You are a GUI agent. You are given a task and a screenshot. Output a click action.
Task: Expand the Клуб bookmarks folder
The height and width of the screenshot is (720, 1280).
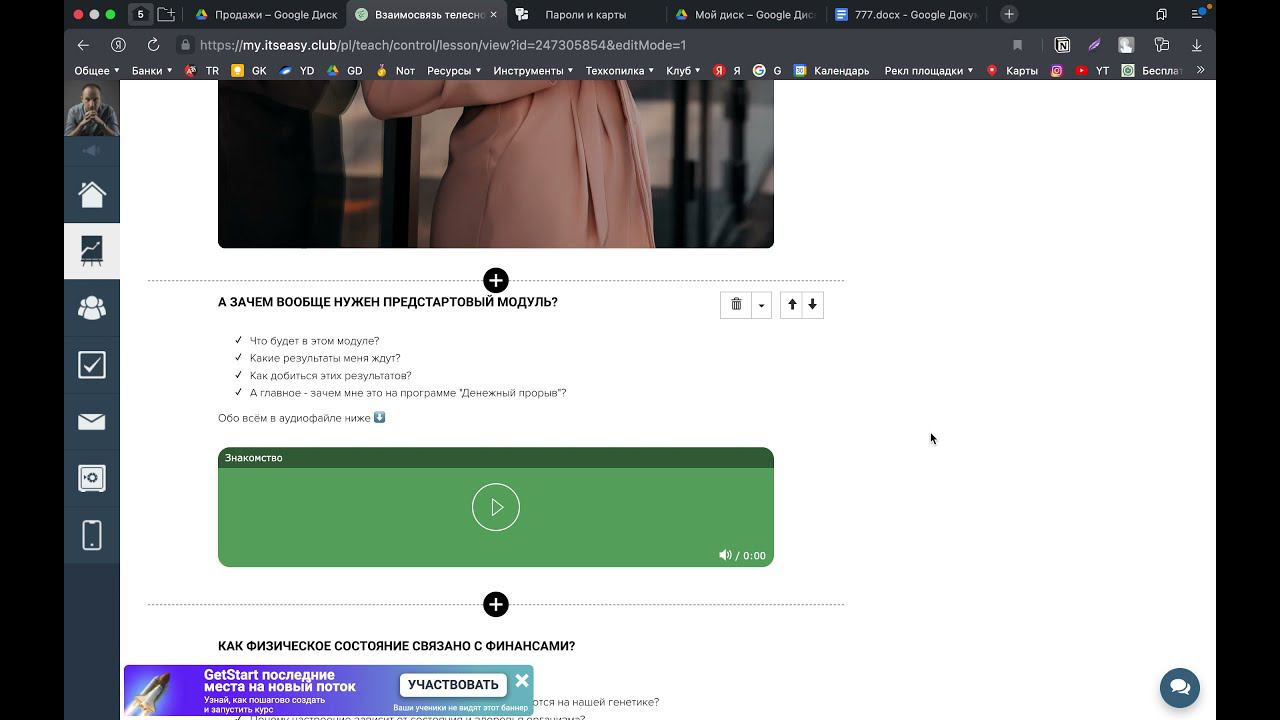pos(684,71)
